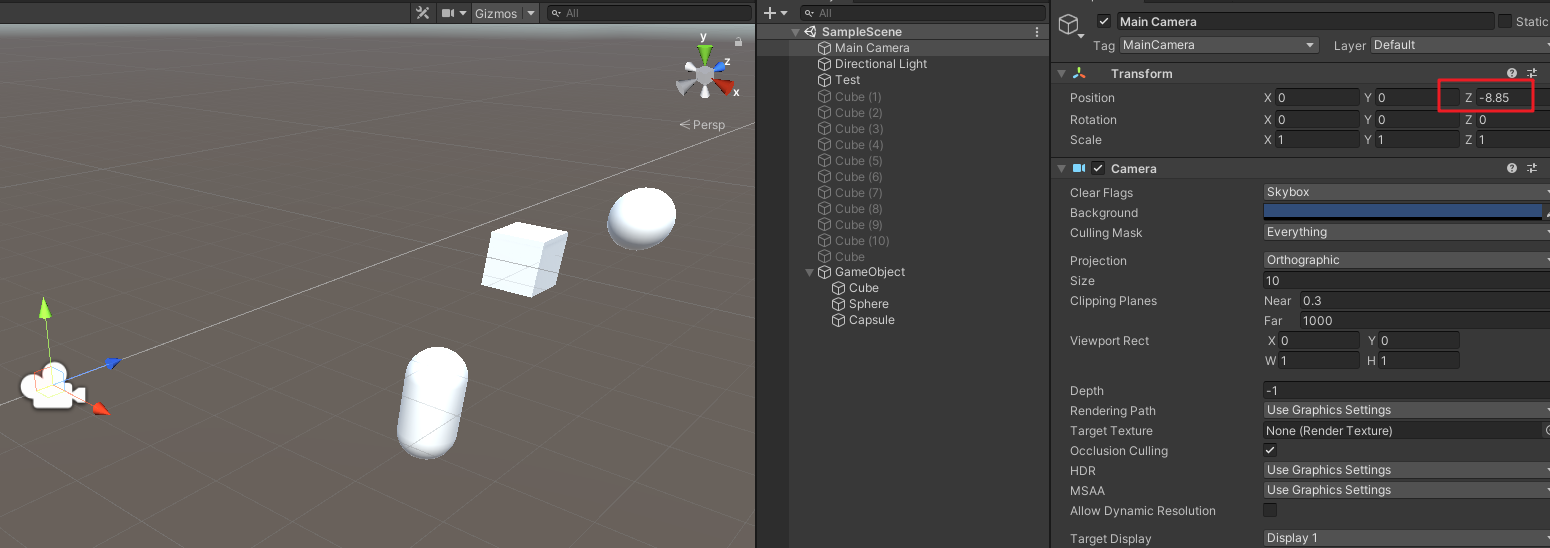Open Transform component preset settings icon
The height and width of the screenshot is (548, 1550).
click(1532, 74)
